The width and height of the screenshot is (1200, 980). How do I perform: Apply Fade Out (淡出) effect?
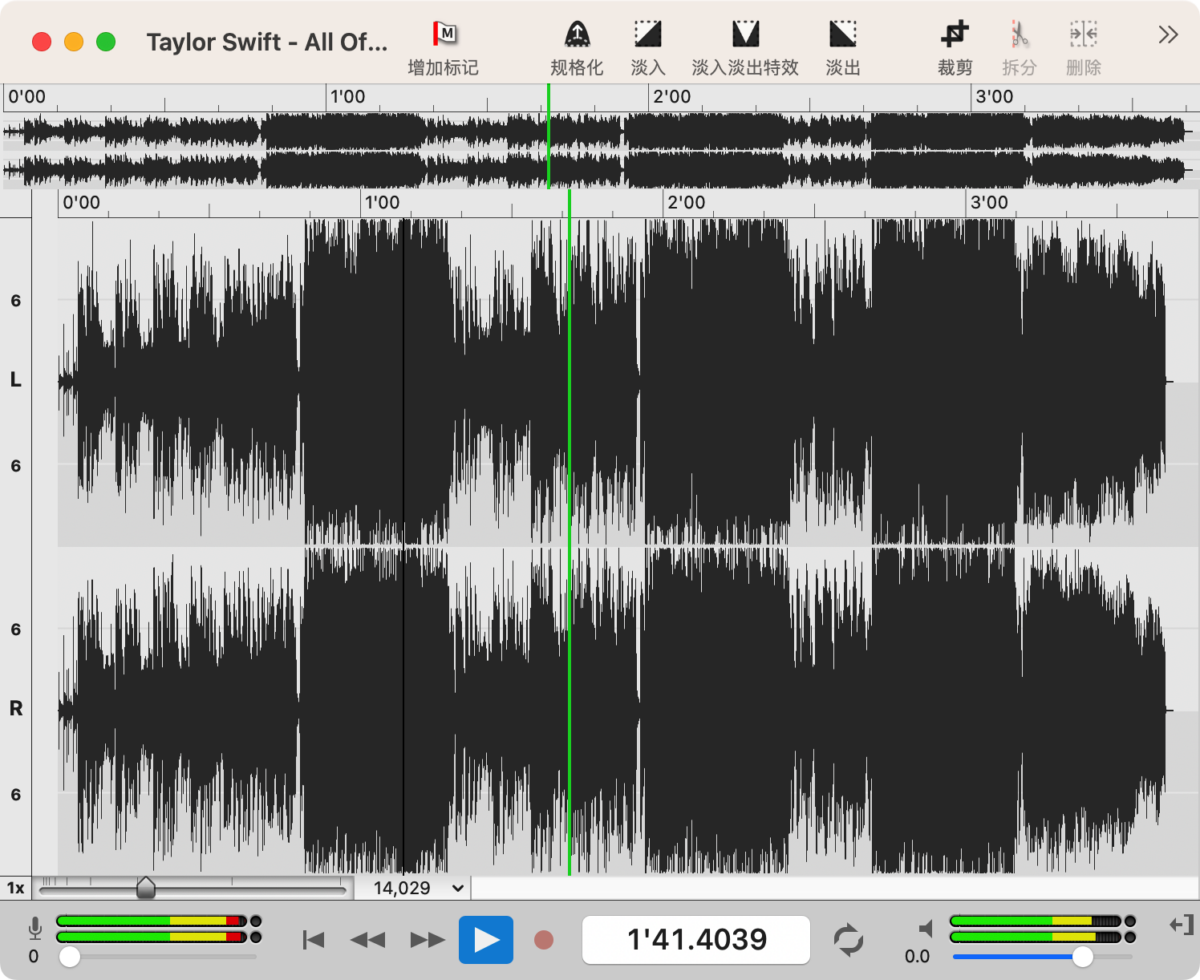pyautogui.click(x=843, y=34)
